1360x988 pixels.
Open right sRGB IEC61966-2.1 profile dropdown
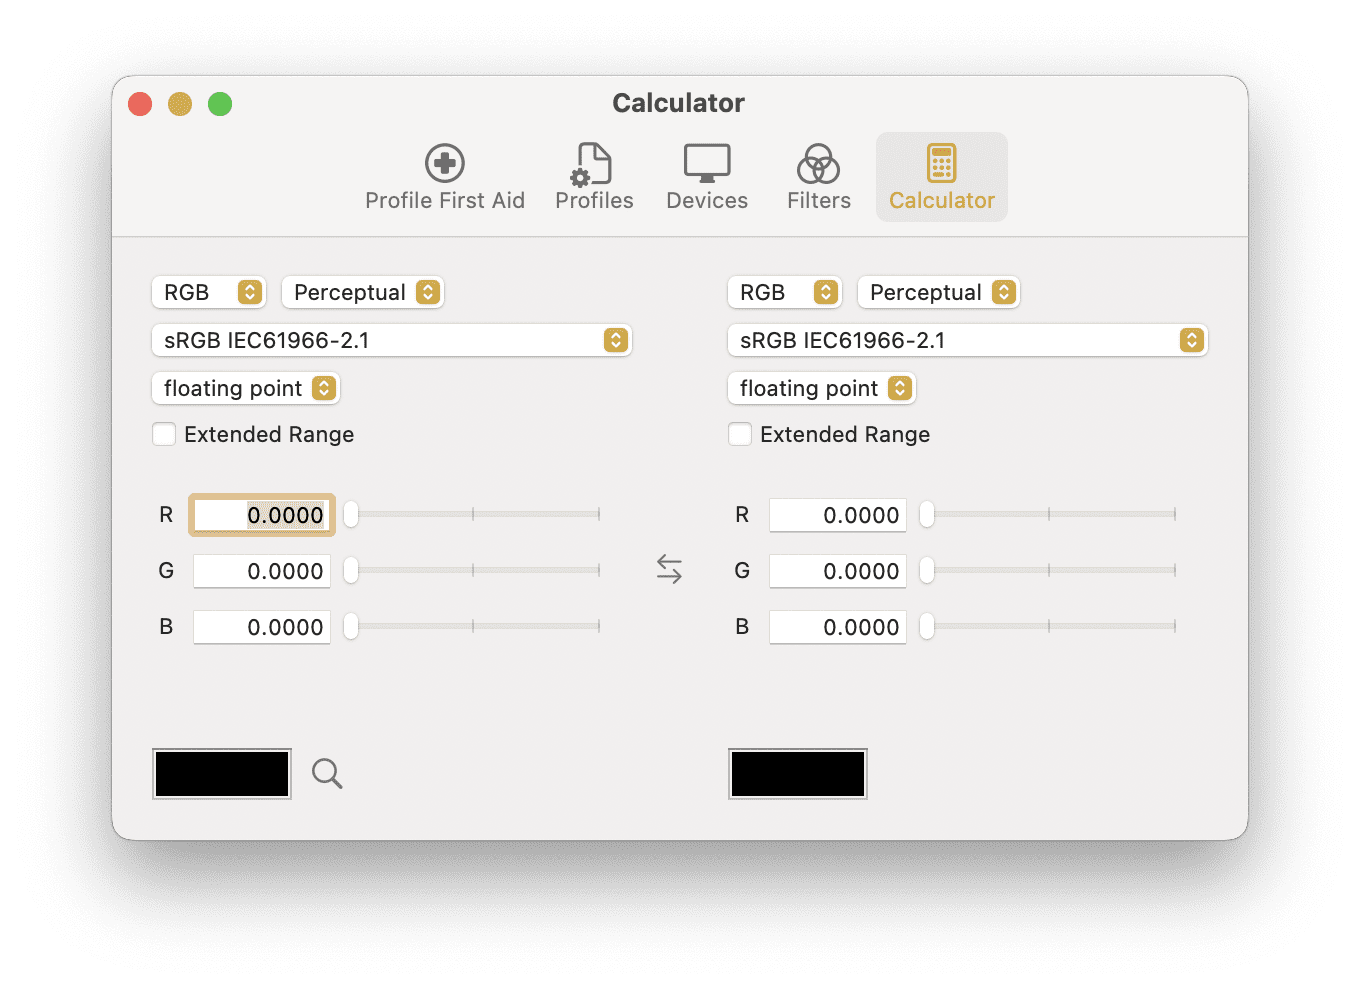coord(968,340)
